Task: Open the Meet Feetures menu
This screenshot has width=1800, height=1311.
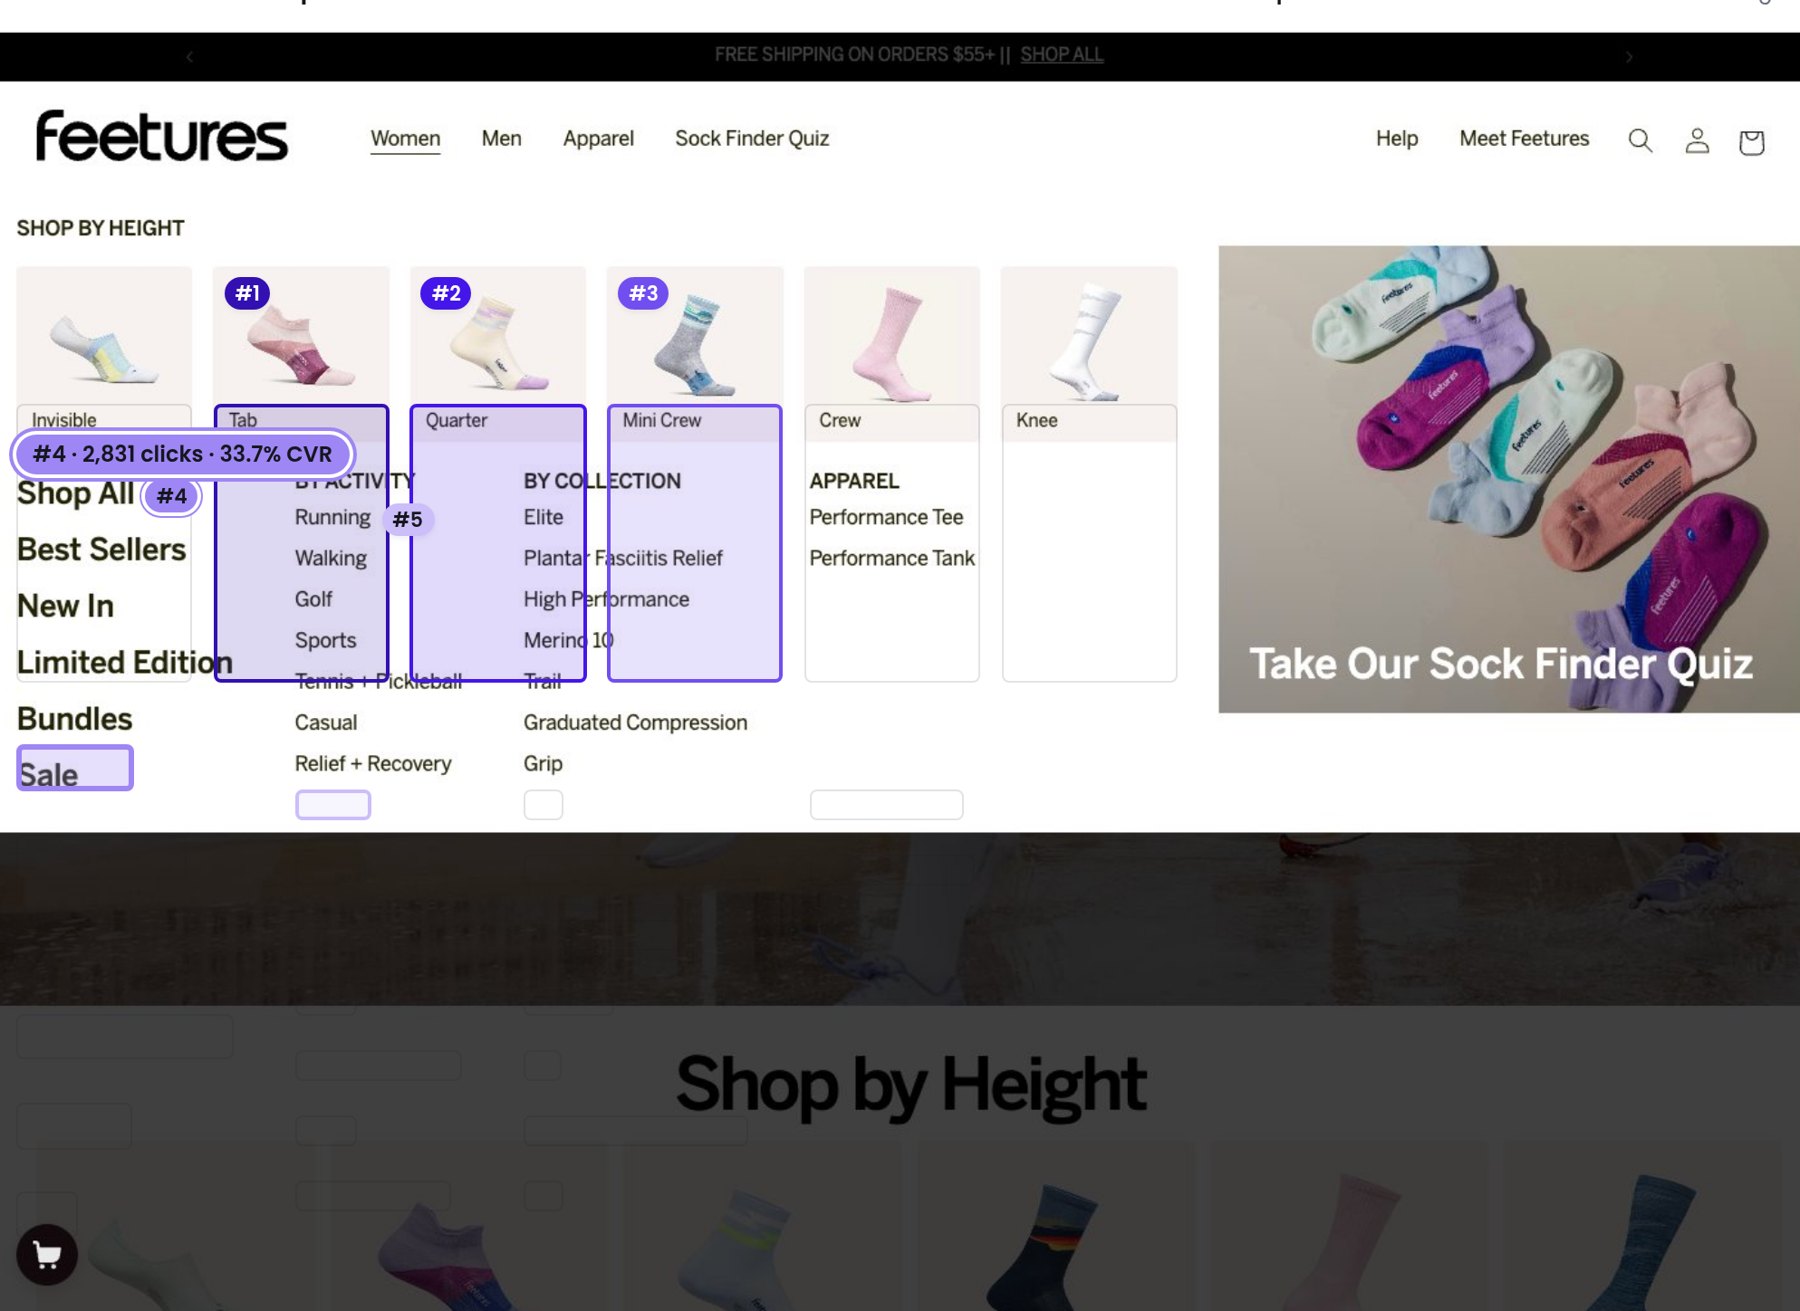Action: coord(1524,139)
